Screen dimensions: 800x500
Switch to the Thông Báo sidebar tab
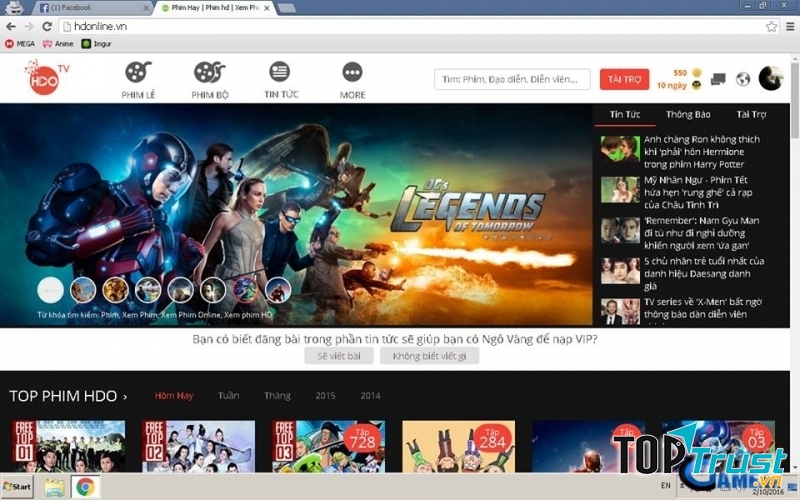click(688, 114)
